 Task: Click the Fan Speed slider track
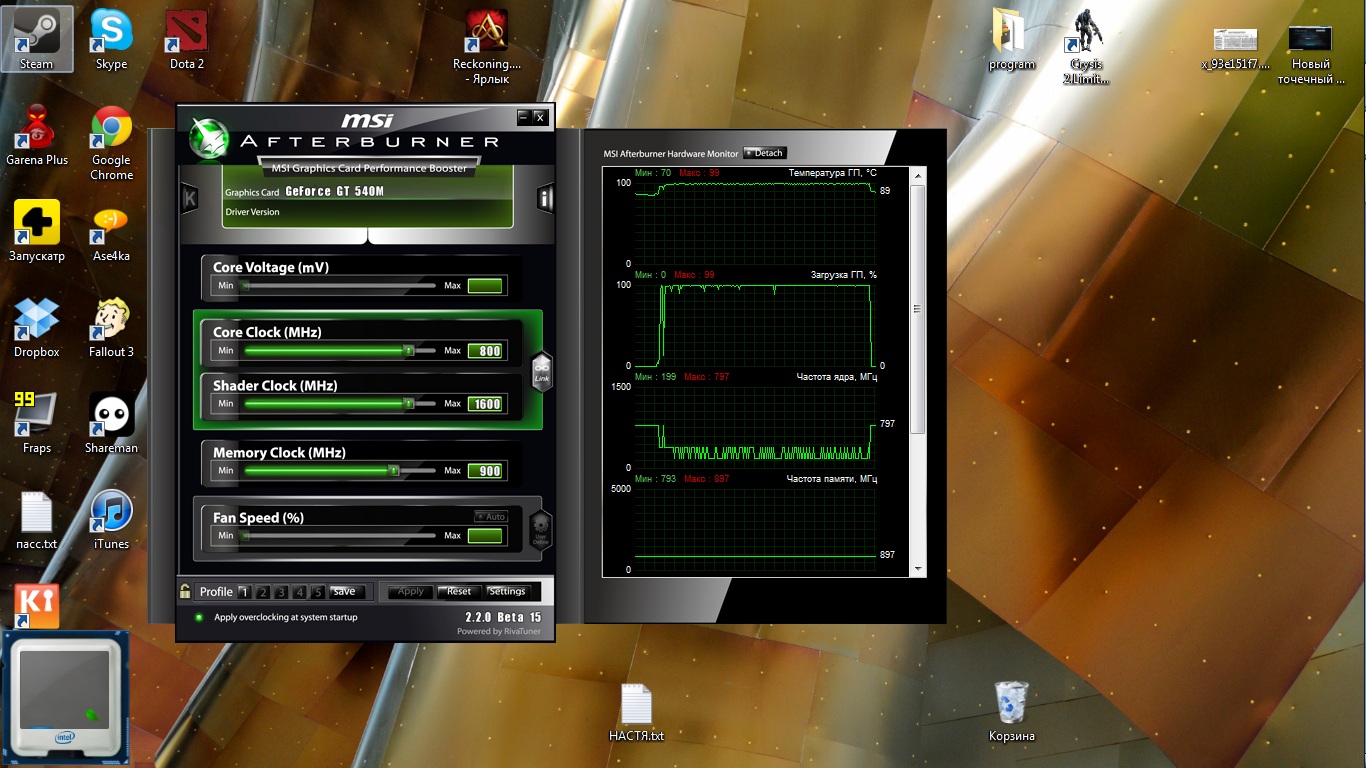coord(339,536)
